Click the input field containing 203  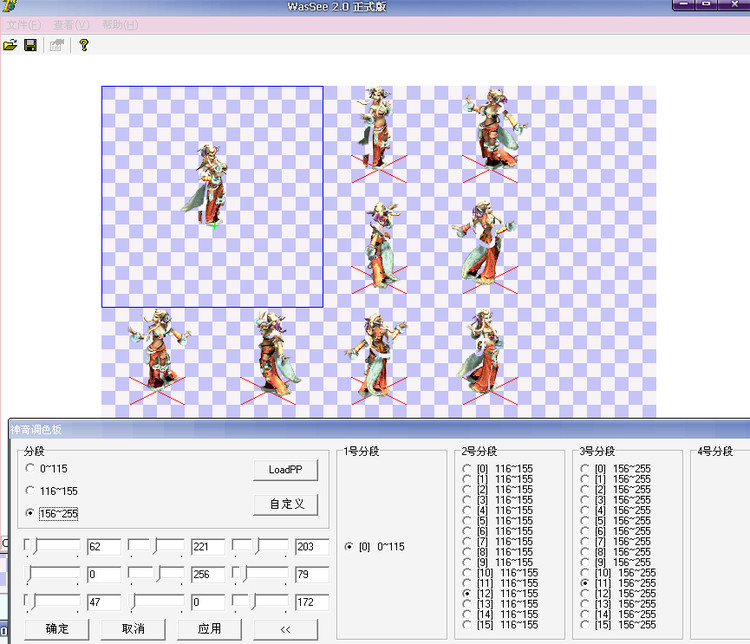point(312,546)
